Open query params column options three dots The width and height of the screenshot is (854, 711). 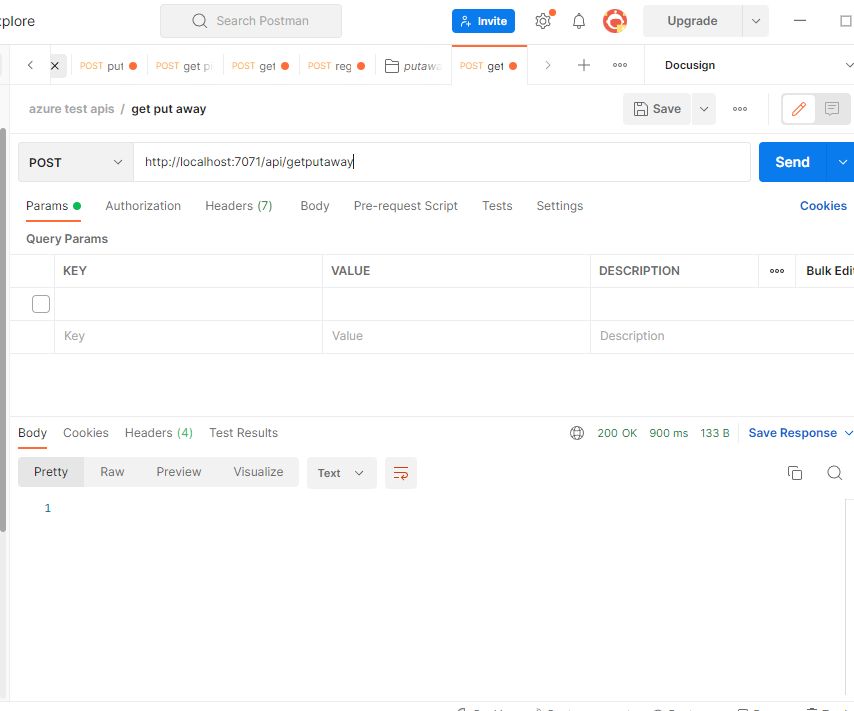(x=777, y=271)
